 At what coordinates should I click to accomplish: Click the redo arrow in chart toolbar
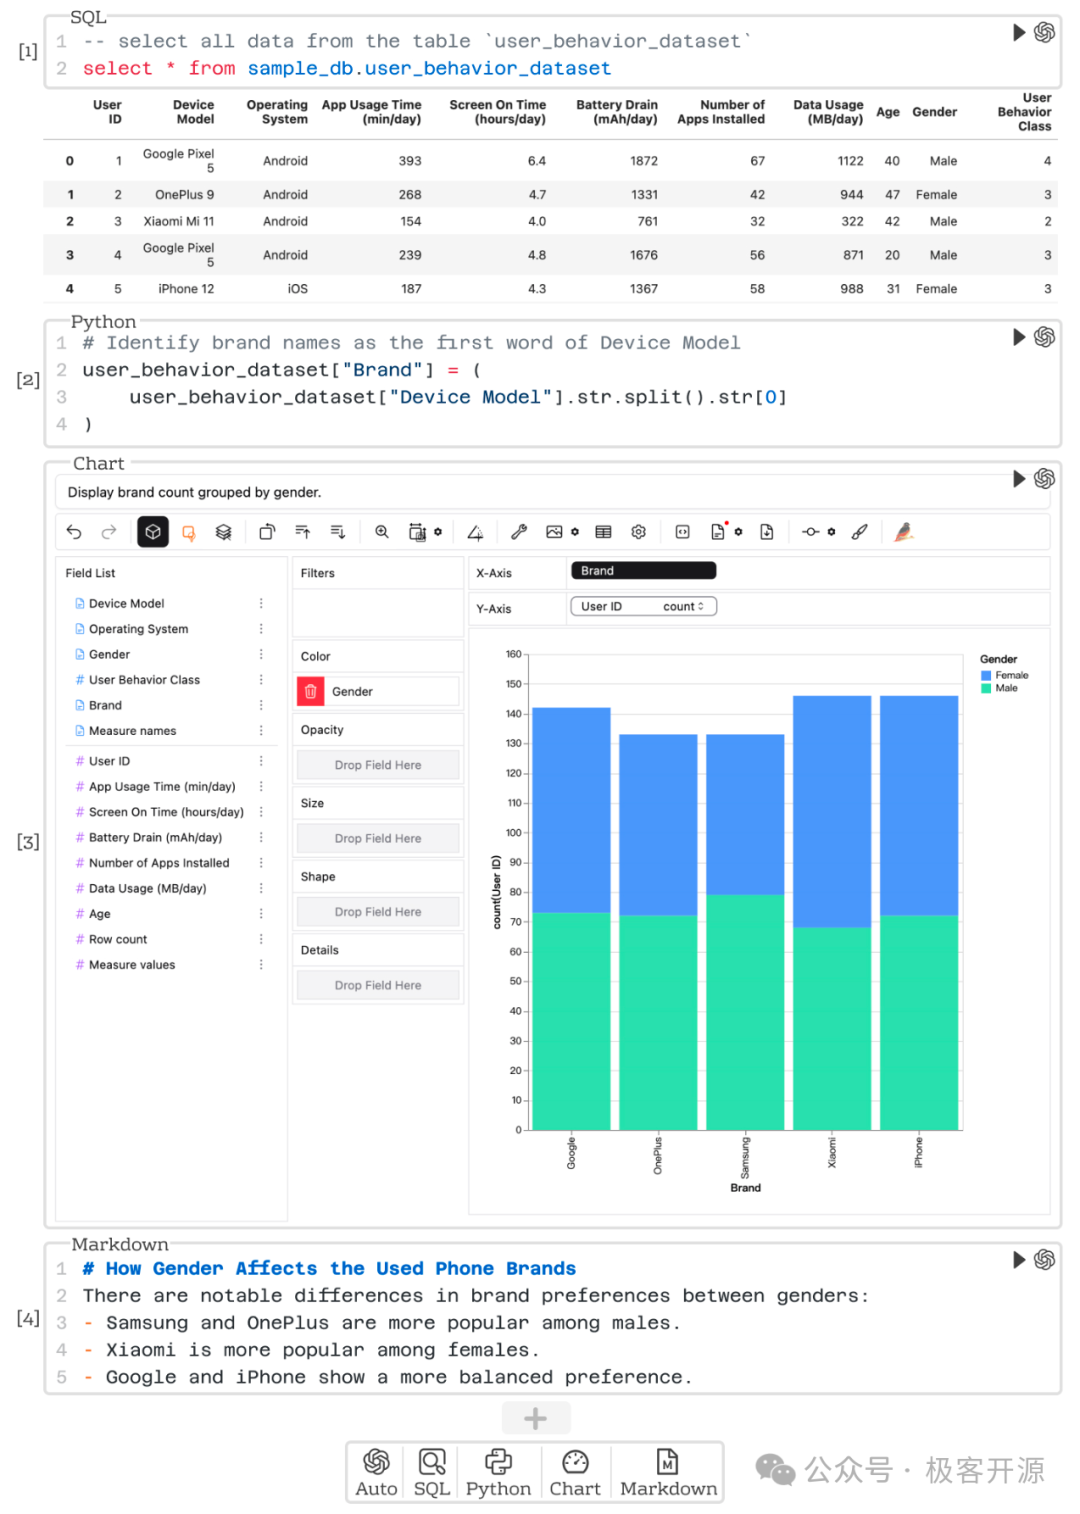coord(109,532)
